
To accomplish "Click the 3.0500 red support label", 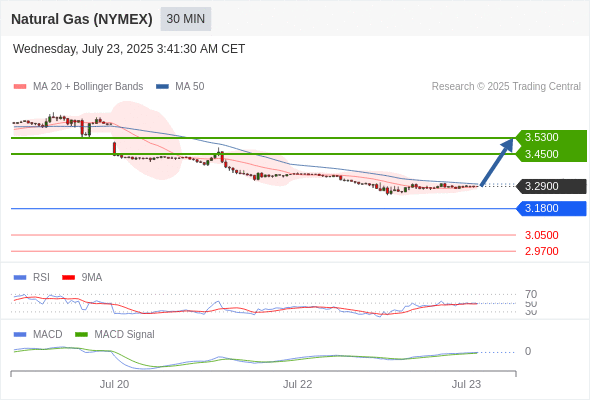I will [x=541, y=235].
